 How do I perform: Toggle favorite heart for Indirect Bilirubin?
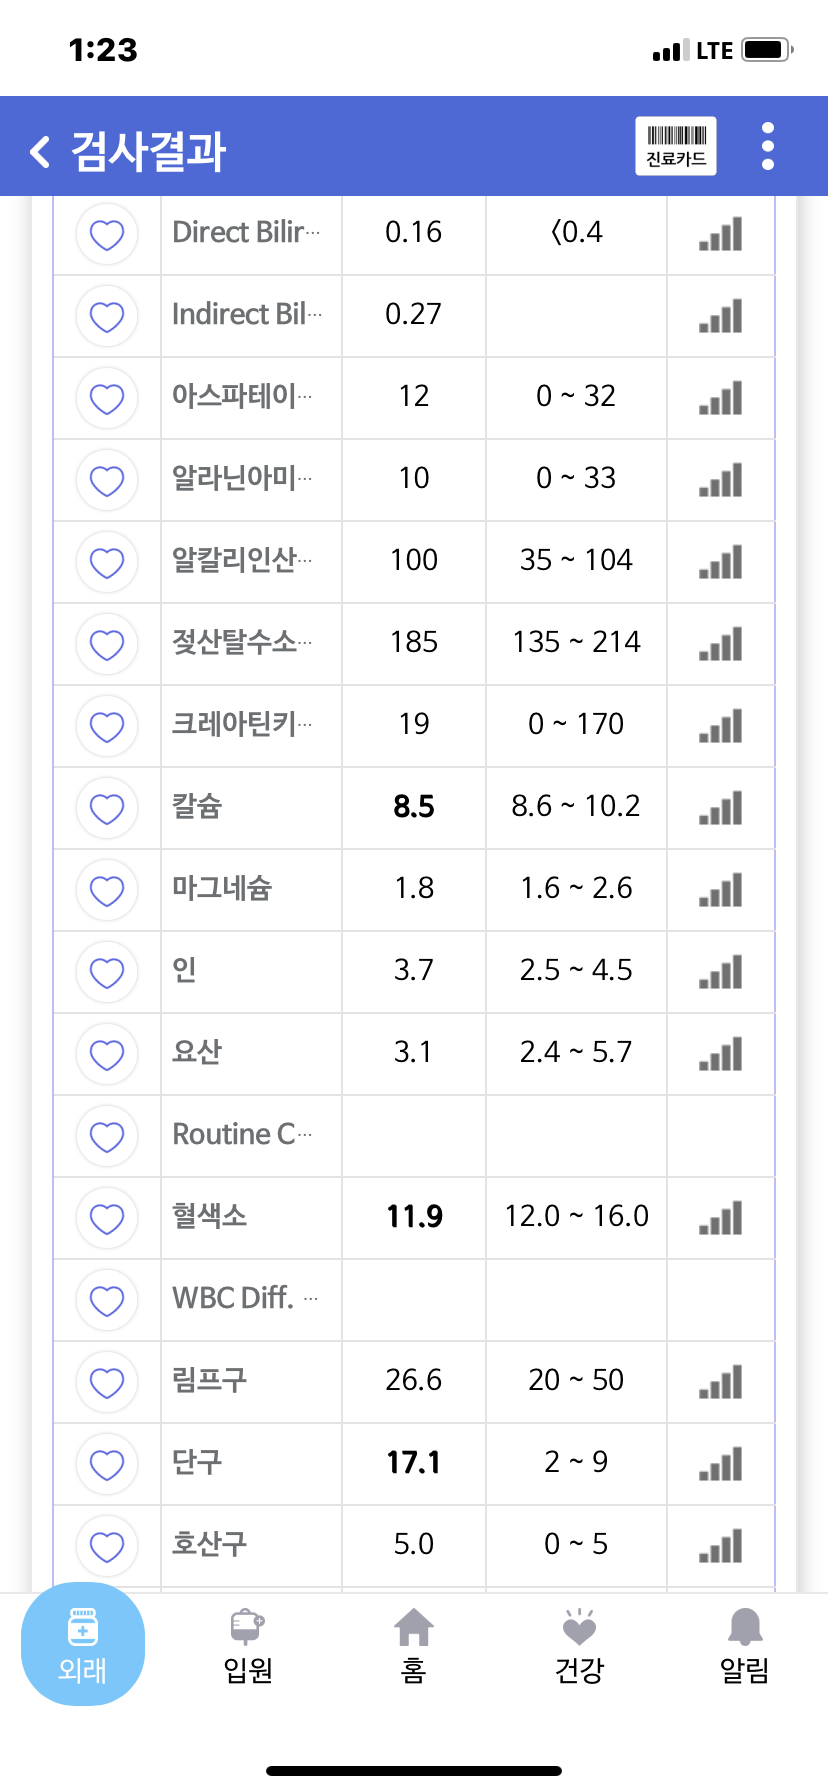point(107,316)
